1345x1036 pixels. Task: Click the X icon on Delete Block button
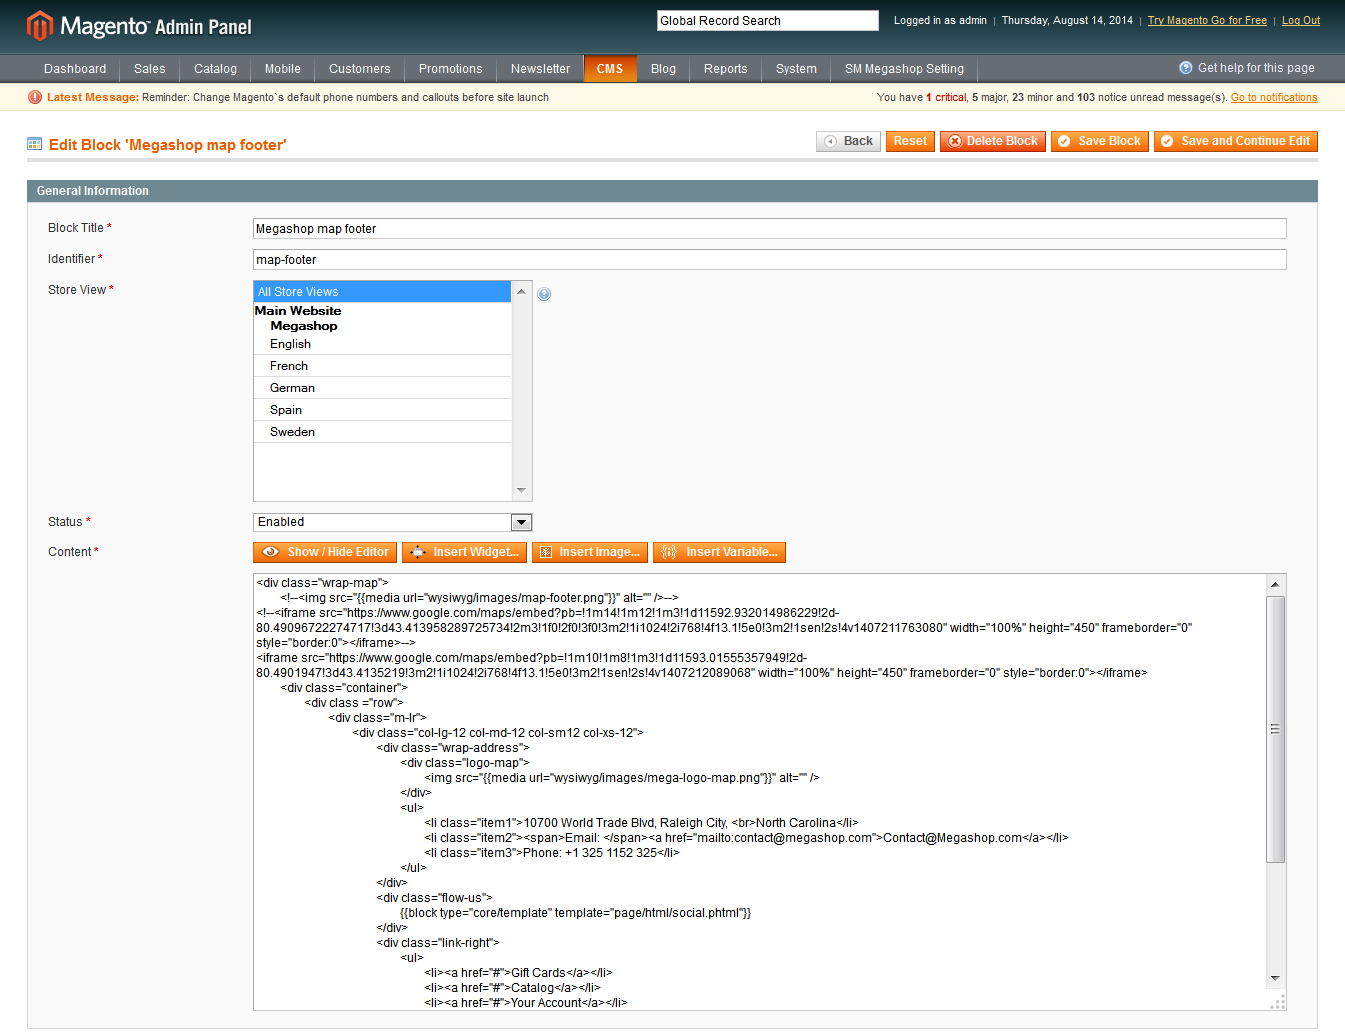pyautogui.click(x=955, y=141)
